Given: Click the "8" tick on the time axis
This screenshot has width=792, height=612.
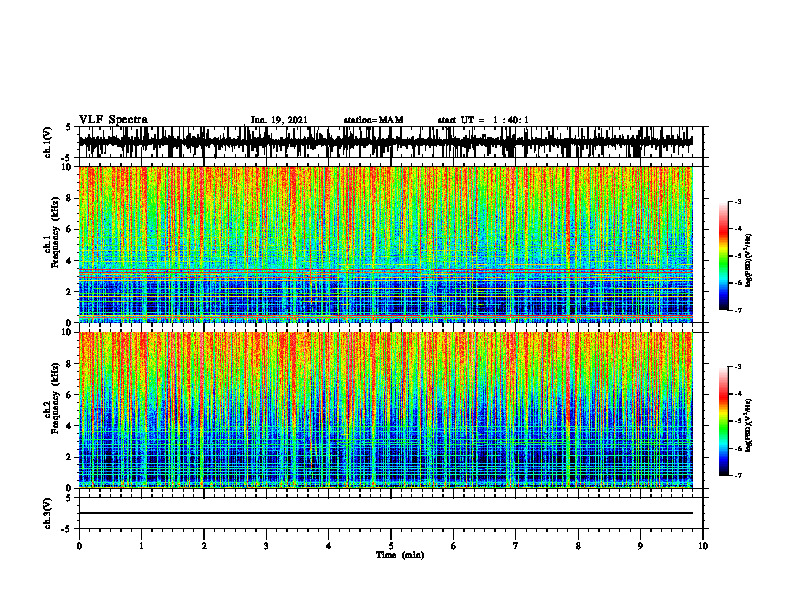Looking at the screenshot, I should click(578, 546).
